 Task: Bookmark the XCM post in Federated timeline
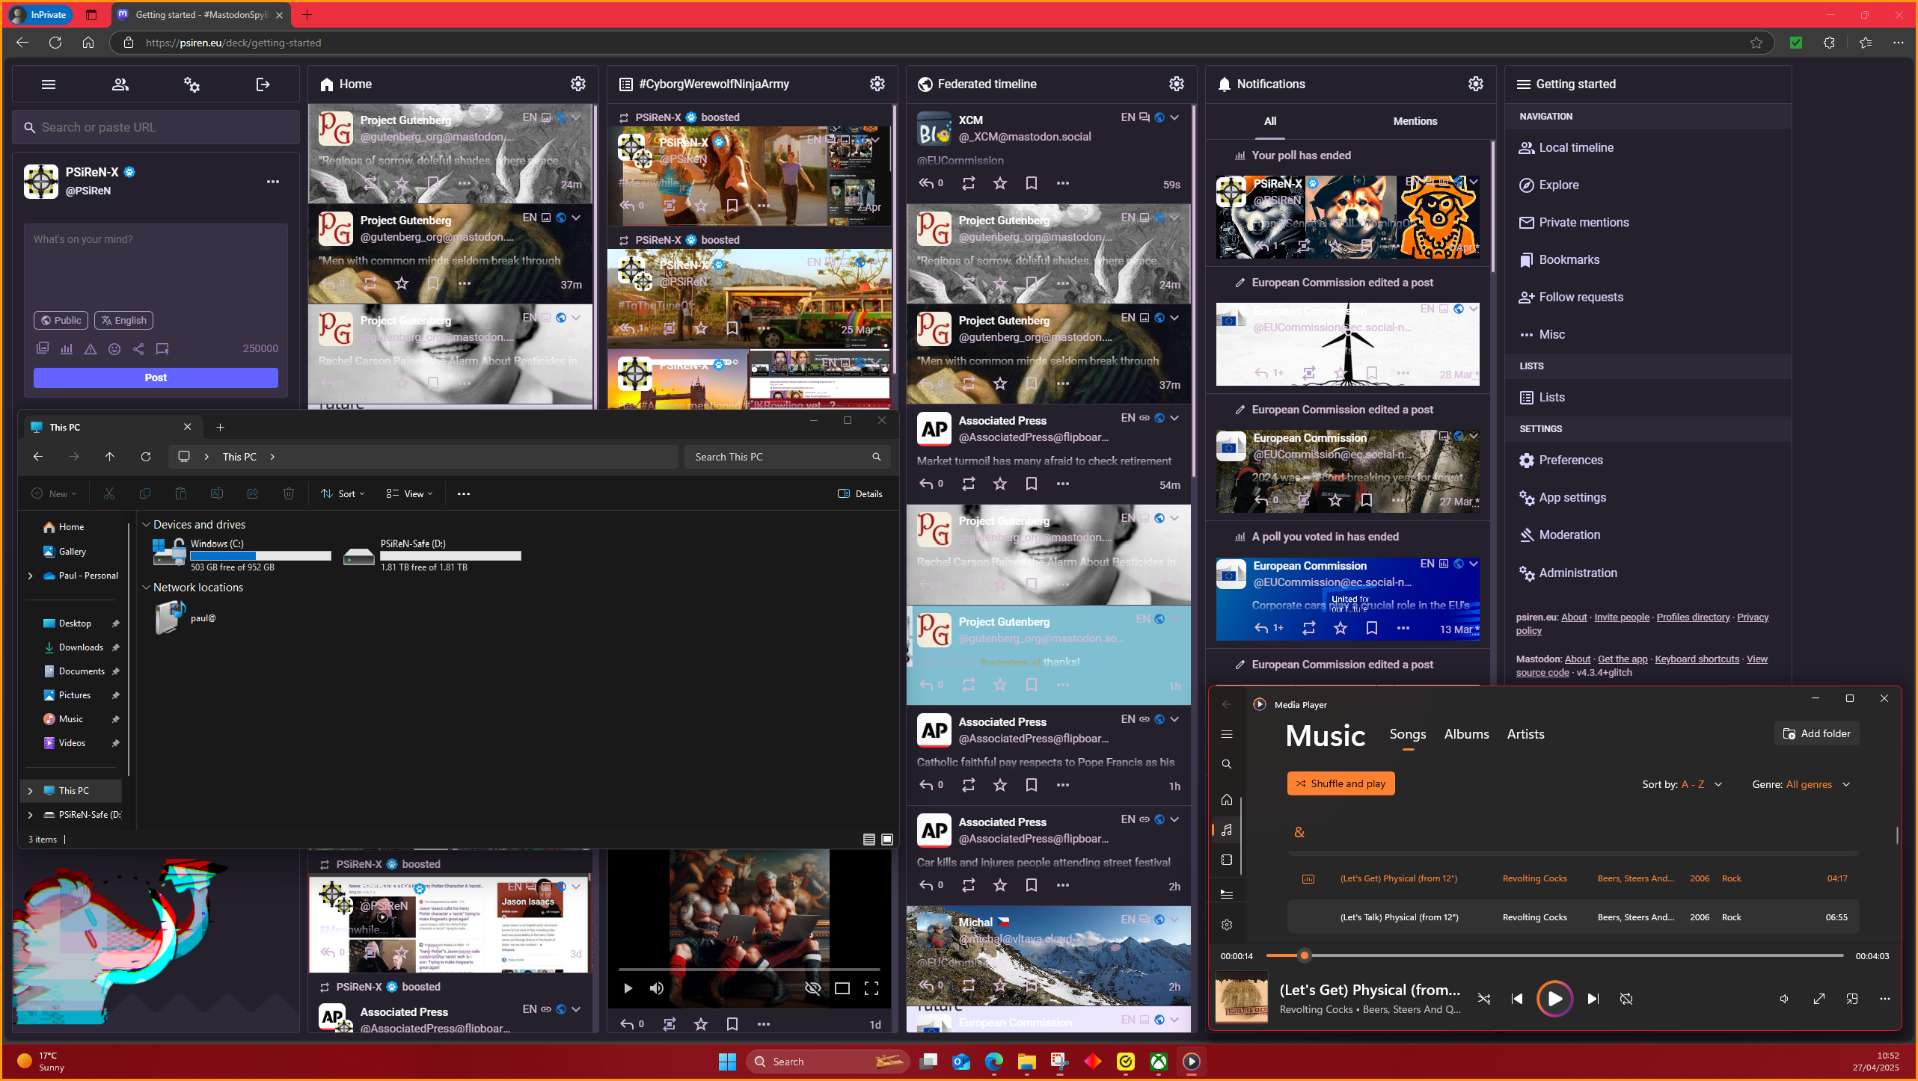tap(1031, 183)
